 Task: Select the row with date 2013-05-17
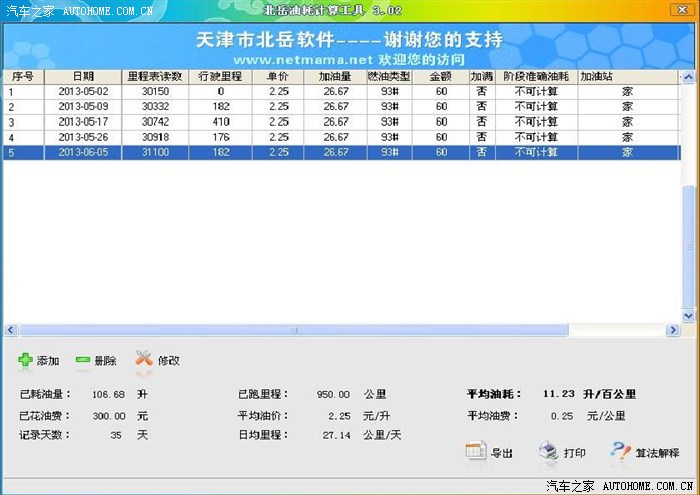[x=83, y=122]
